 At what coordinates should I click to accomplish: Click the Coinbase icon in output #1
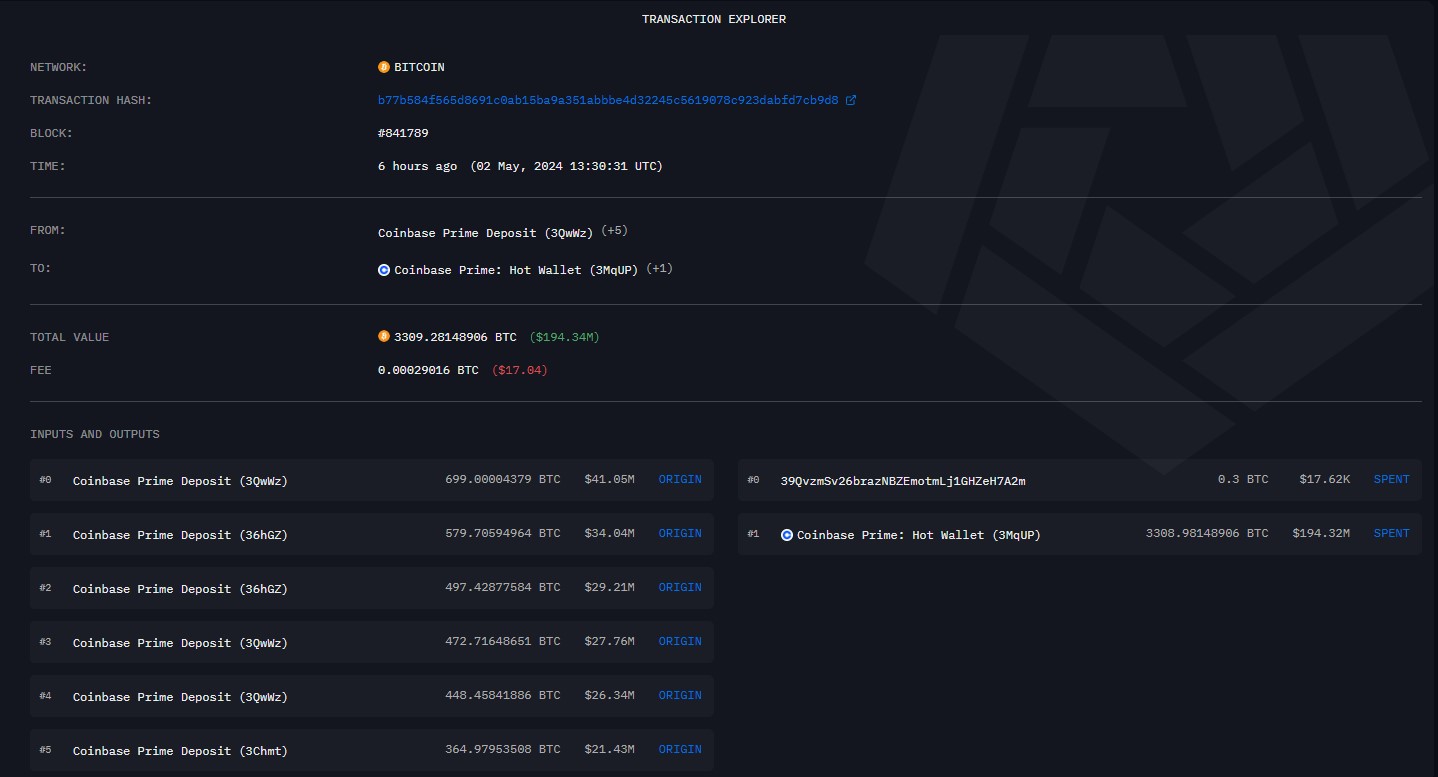point(787,535)
